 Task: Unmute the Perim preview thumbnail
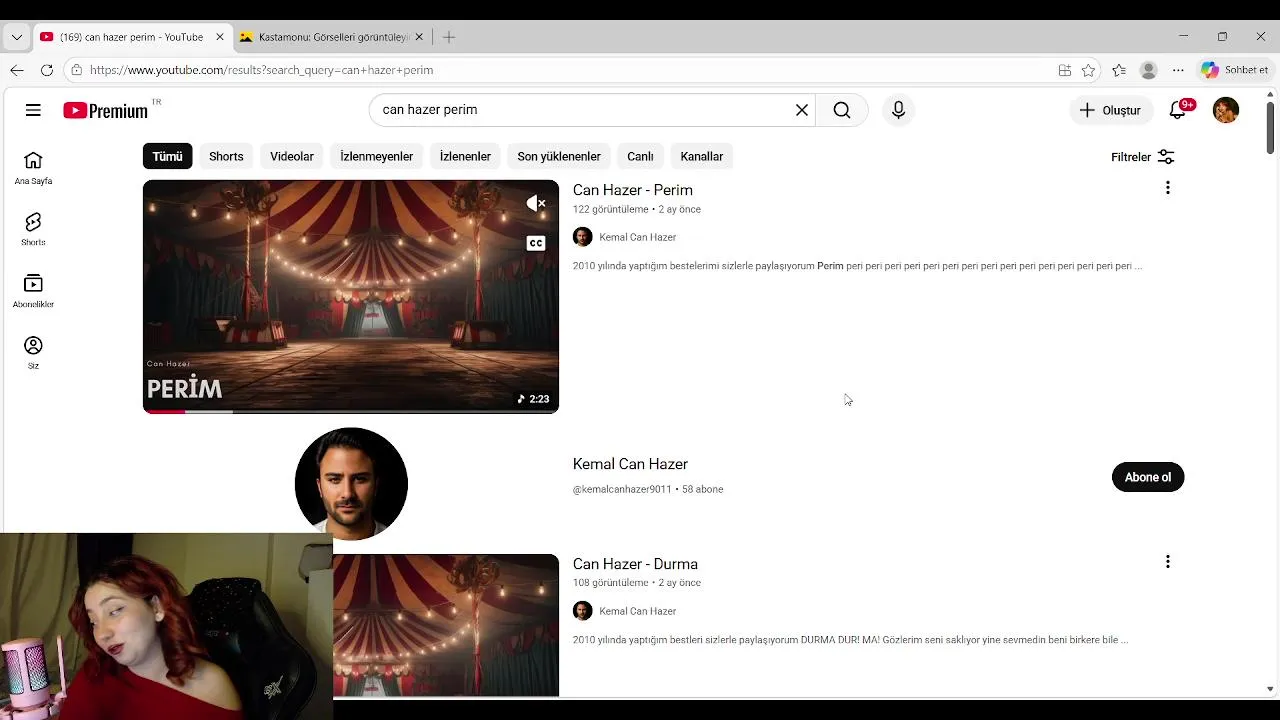pos(536,203)
